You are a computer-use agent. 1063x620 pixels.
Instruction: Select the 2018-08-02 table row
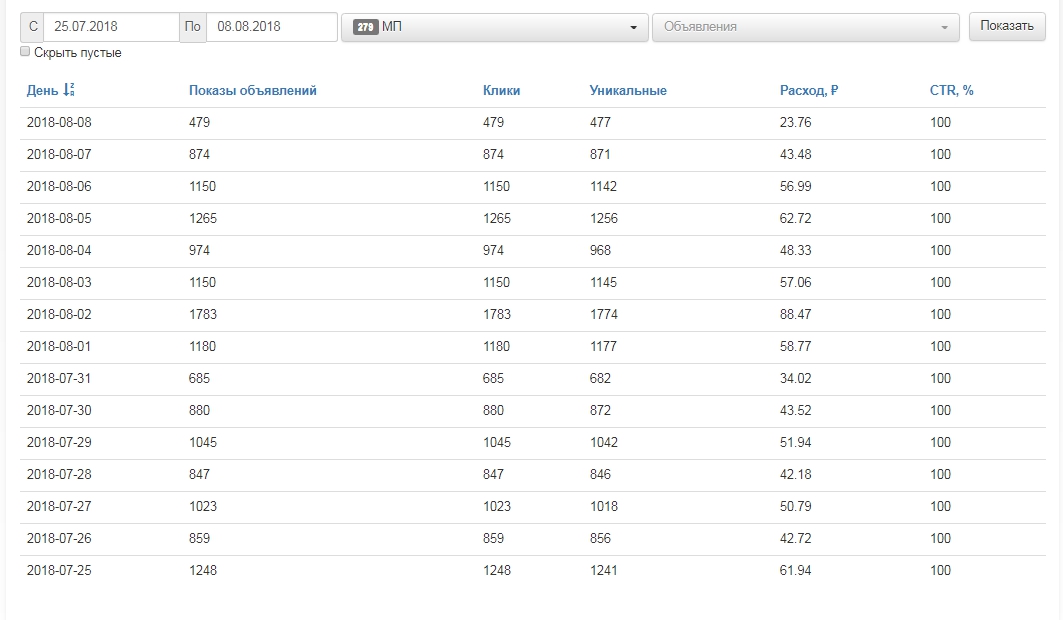coord(533,314)
